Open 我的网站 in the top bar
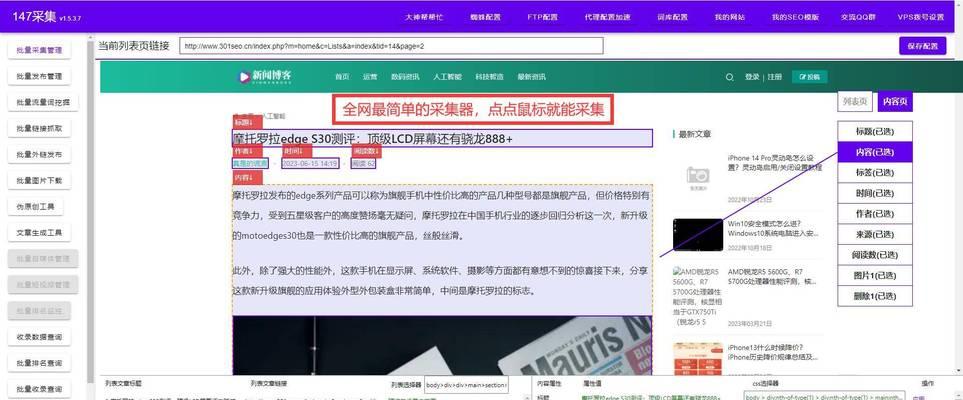 coord(730,17)
